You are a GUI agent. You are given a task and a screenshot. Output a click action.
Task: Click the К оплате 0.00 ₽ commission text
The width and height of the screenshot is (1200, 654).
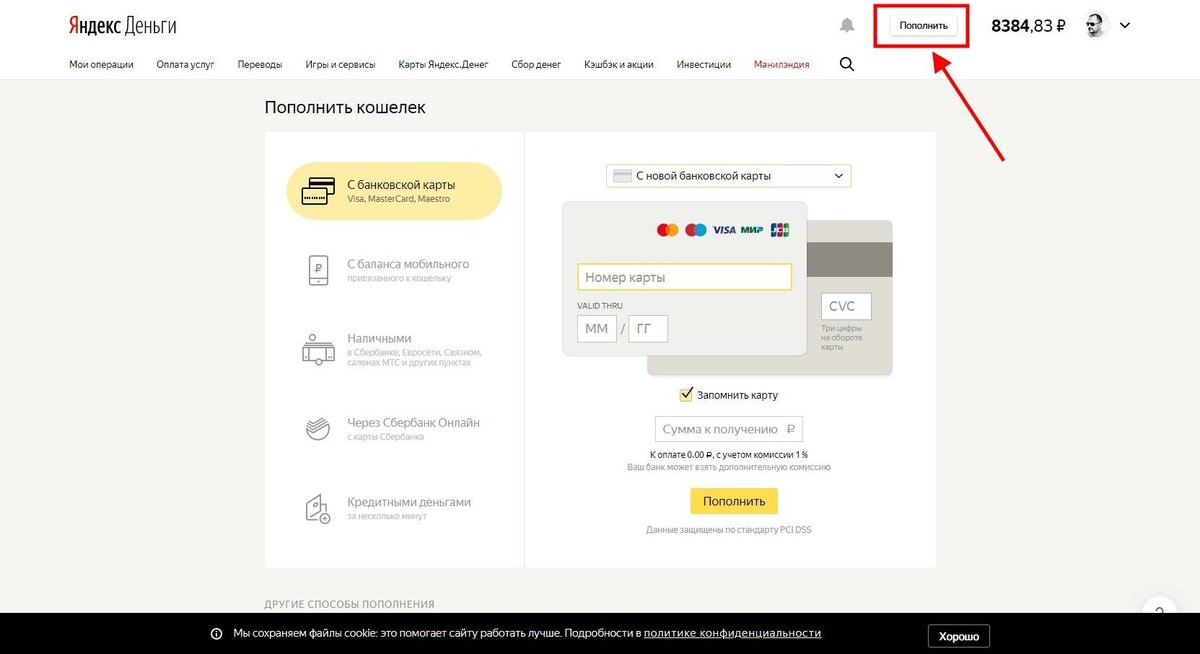point(729,454)
